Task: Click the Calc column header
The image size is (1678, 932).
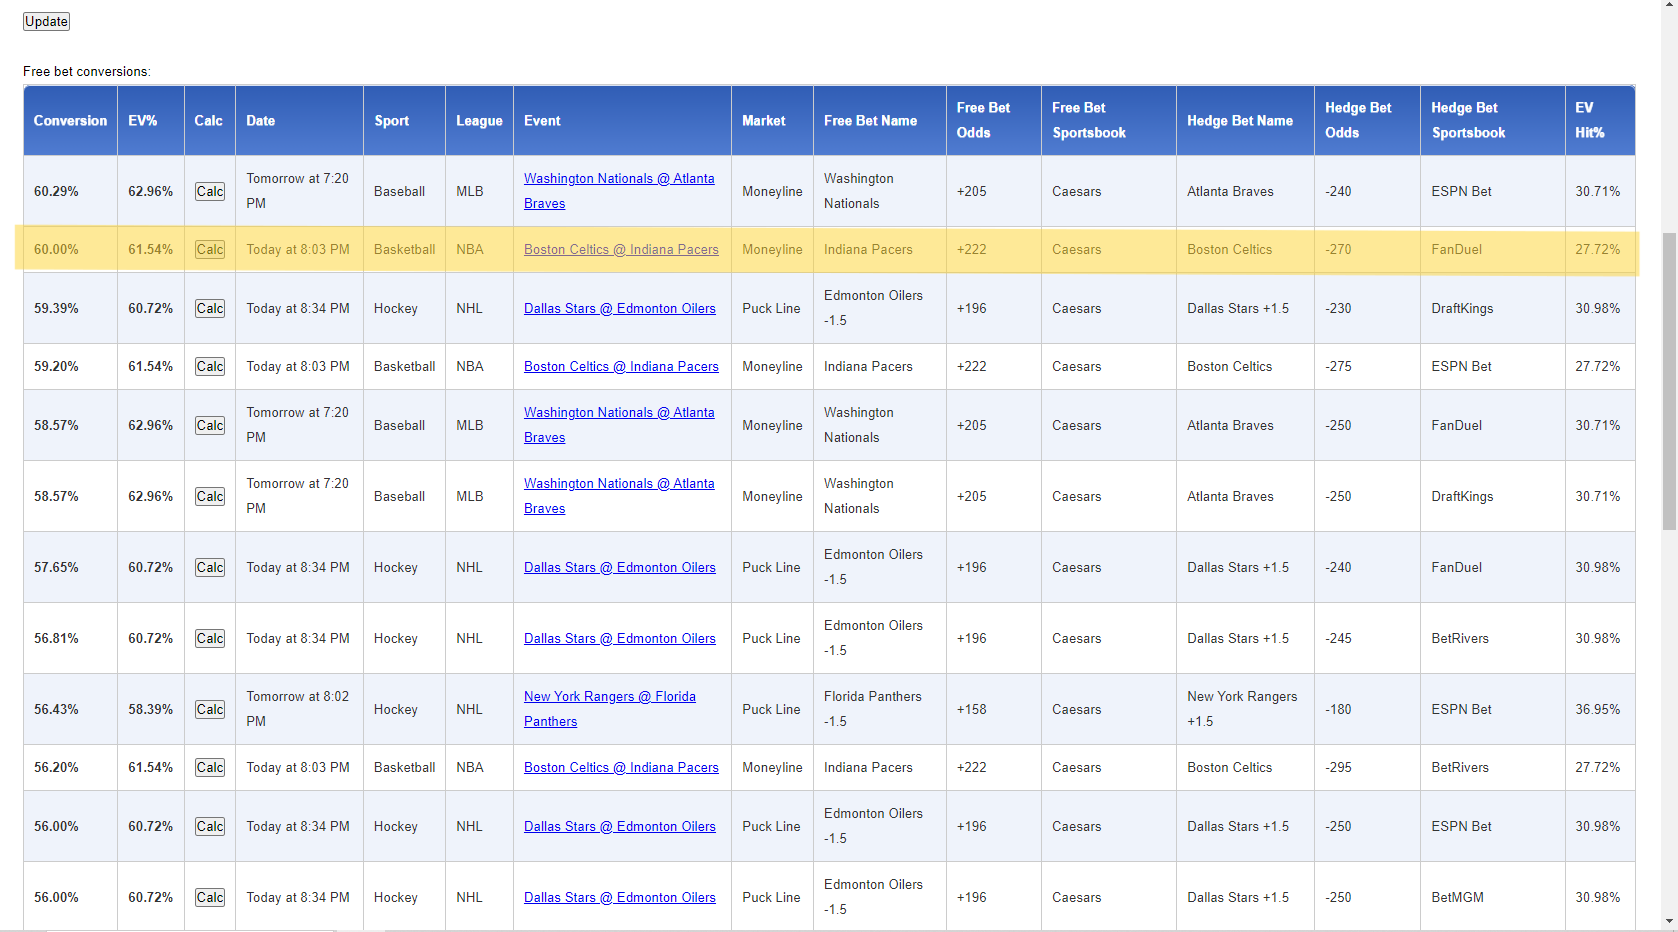Action: pyautogui.click(x=208, y=120)
